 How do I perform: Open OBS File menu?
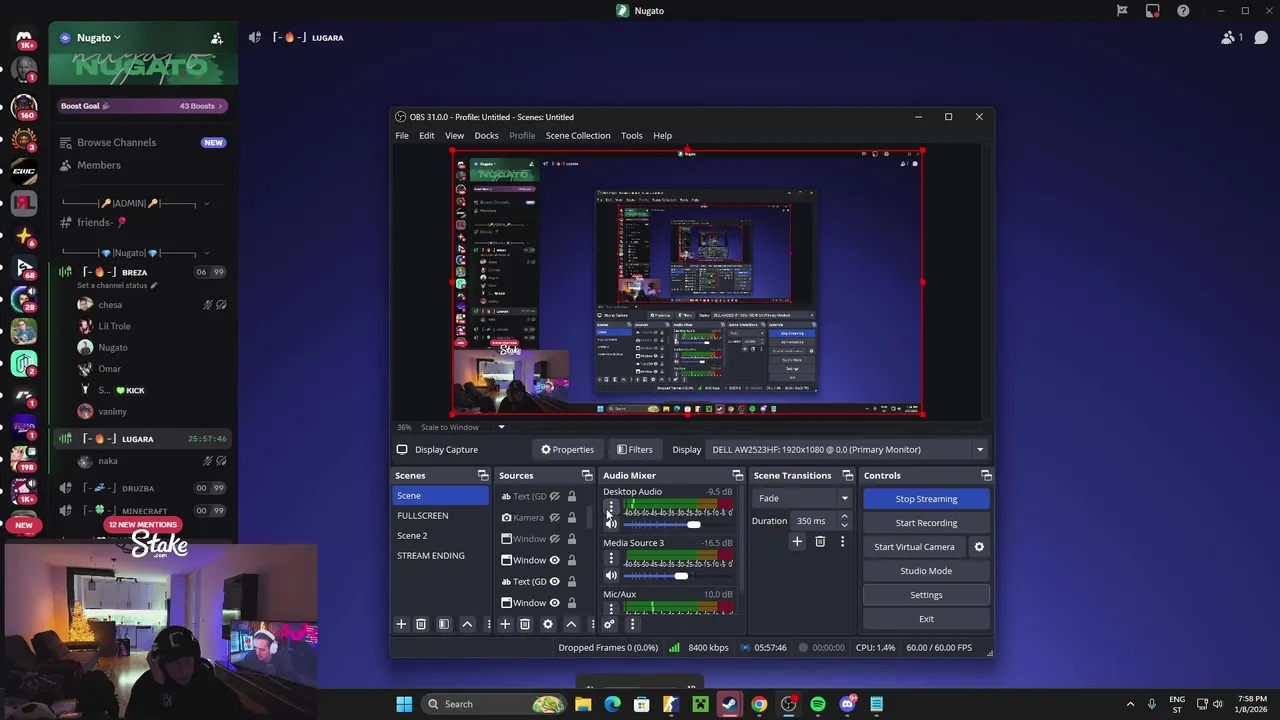[x=401, y=136]
